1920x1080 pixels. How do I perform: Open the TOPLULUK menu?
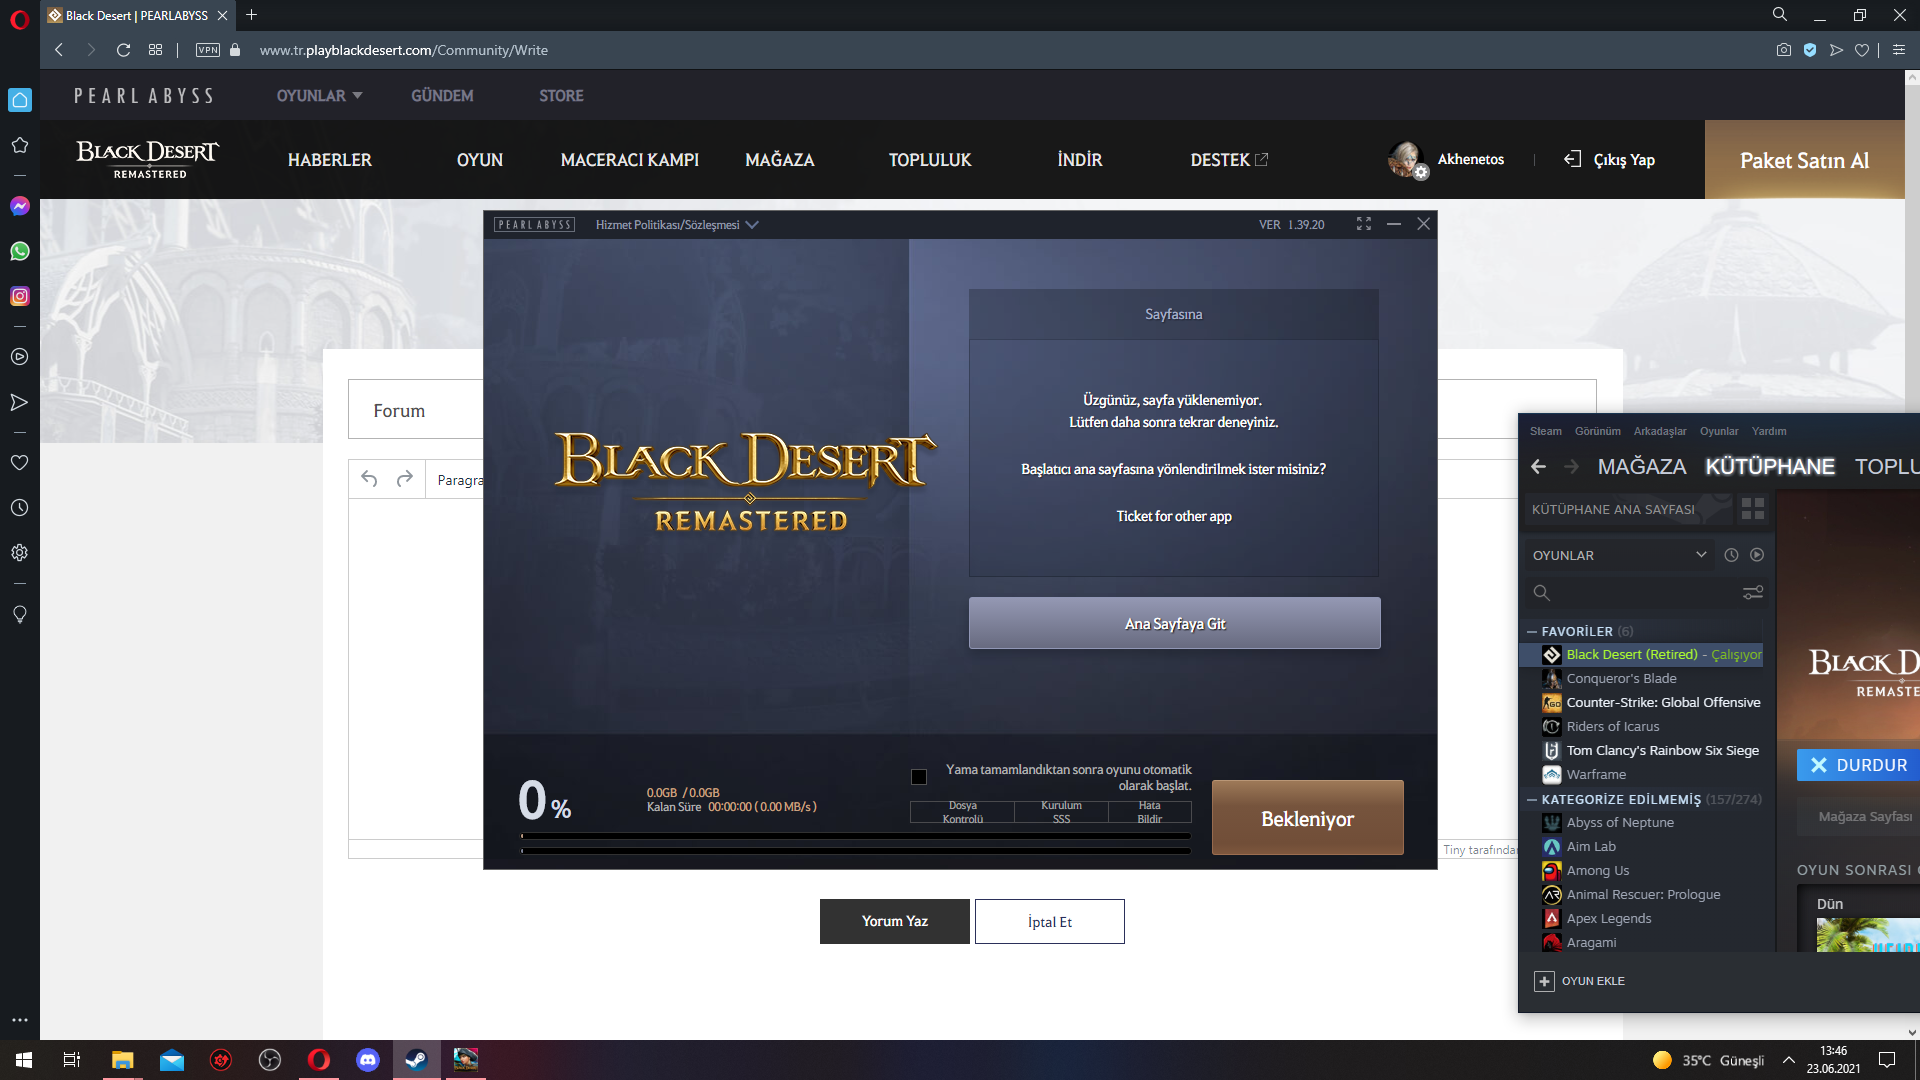(x=930, y=160)
